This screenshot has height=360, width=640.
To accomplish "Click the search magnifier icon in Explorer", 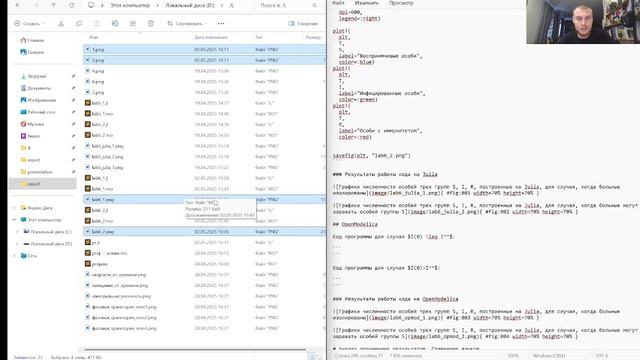I will tap(314, 5).
